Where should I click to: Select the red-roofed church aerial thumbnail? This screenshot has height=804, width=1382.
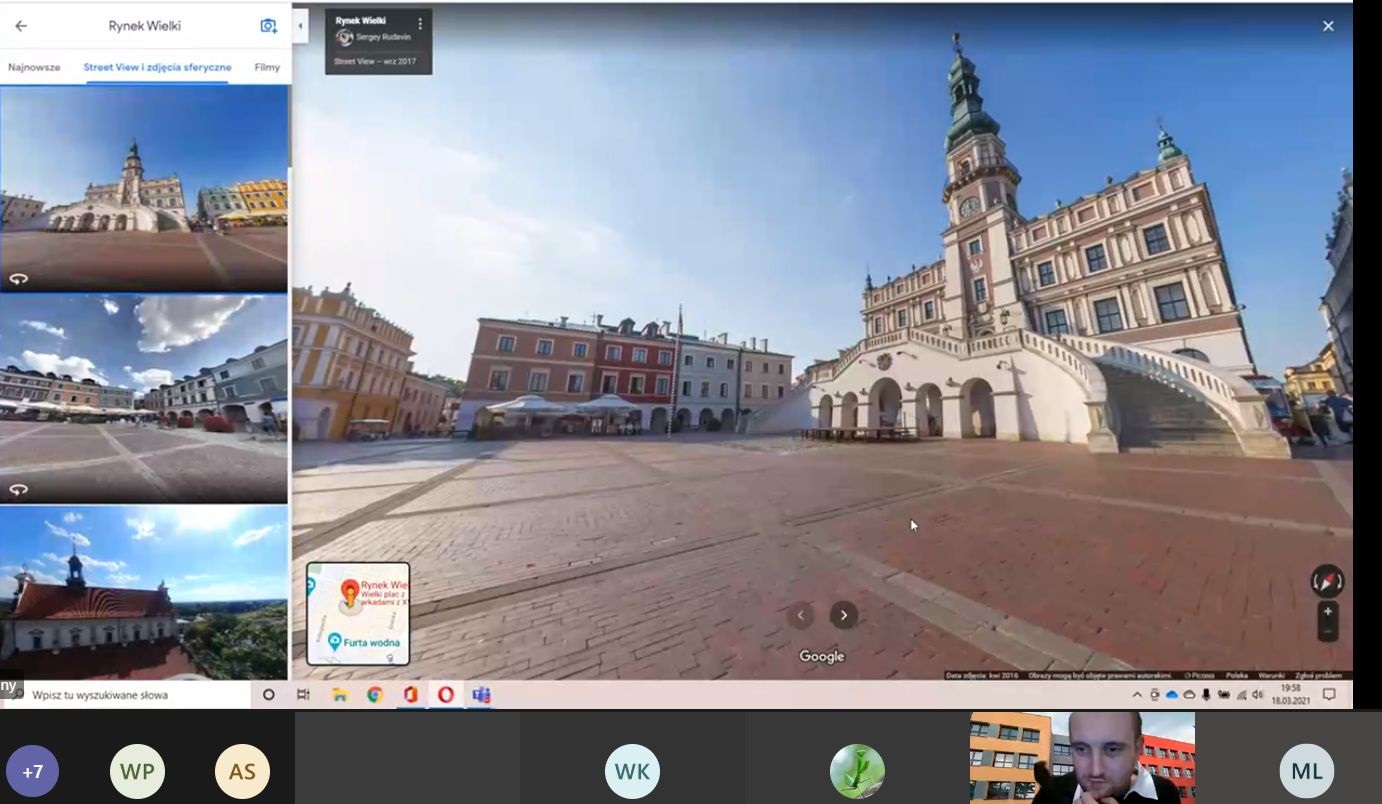click(x=144, y=592)
